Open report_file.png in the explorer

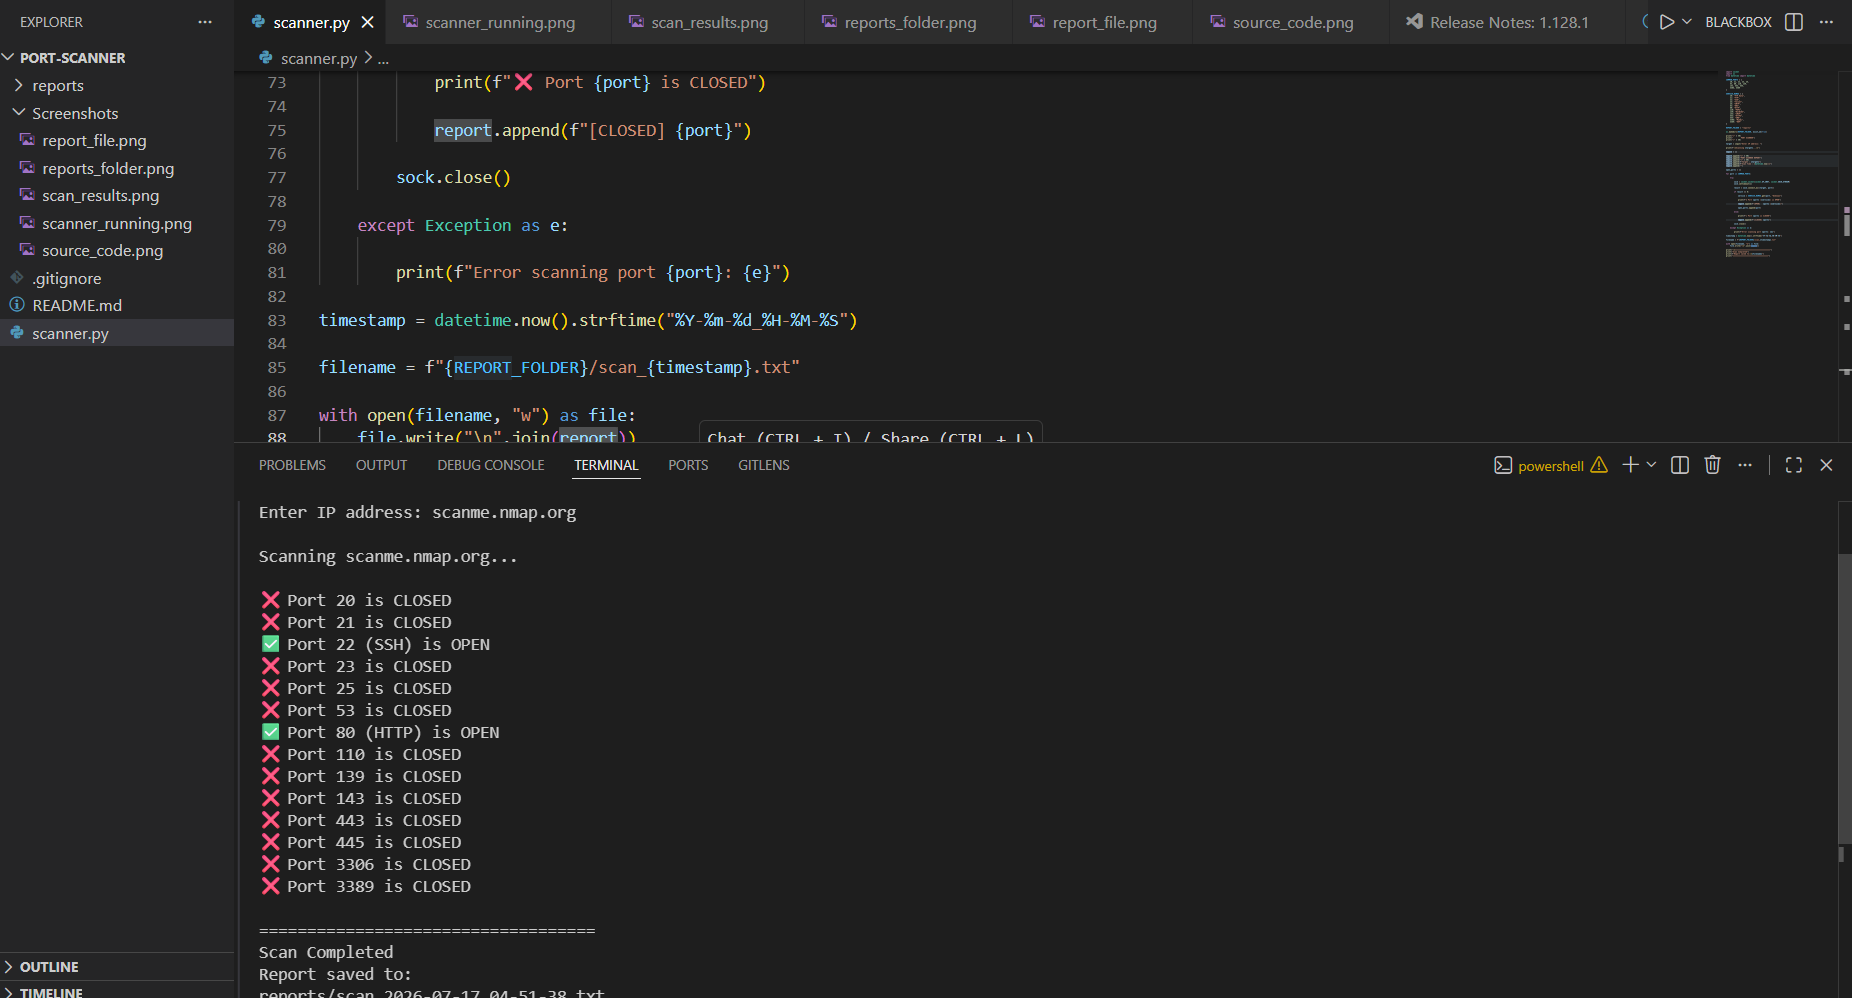click(94, 141)
